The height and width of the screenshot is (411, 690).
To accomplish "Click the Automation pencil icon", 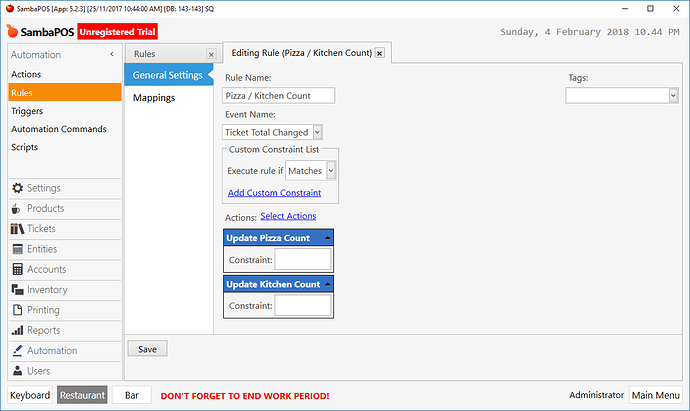I will 18,350.
